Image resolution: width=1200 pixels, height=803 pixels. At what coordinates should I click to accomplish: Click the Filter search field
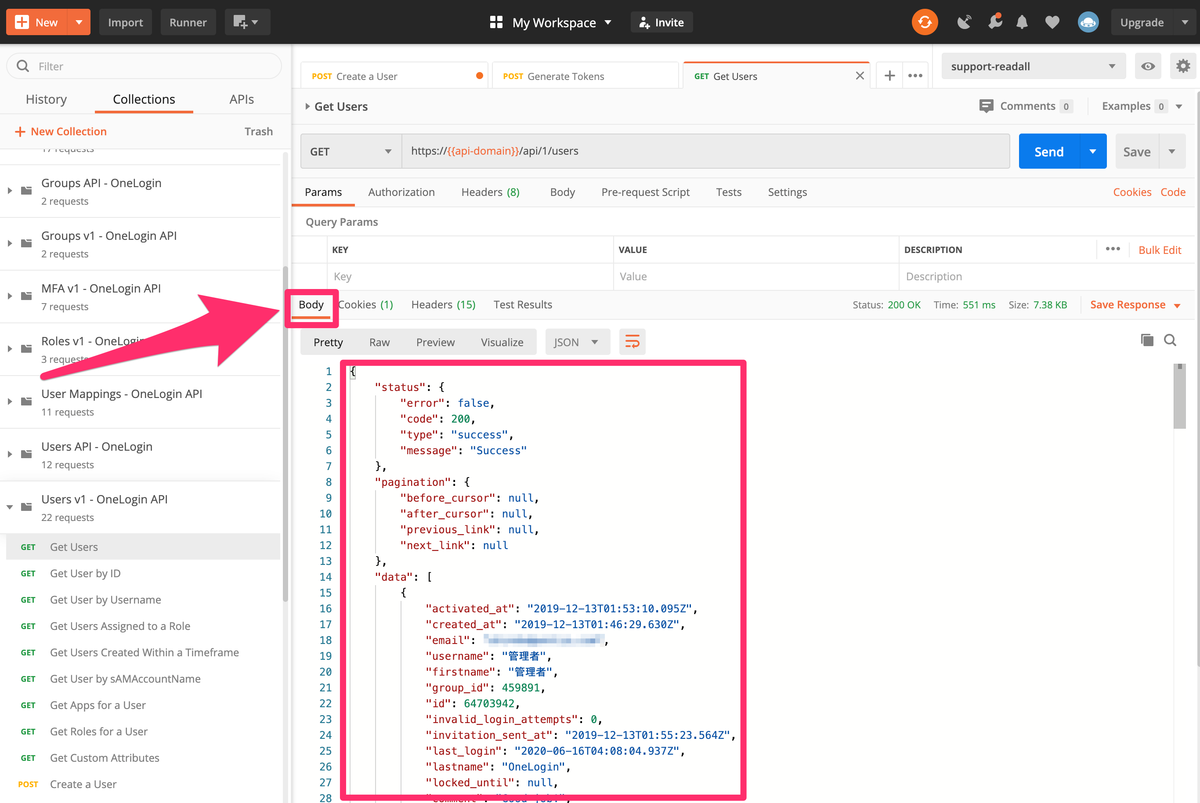(x=144, y=66)
